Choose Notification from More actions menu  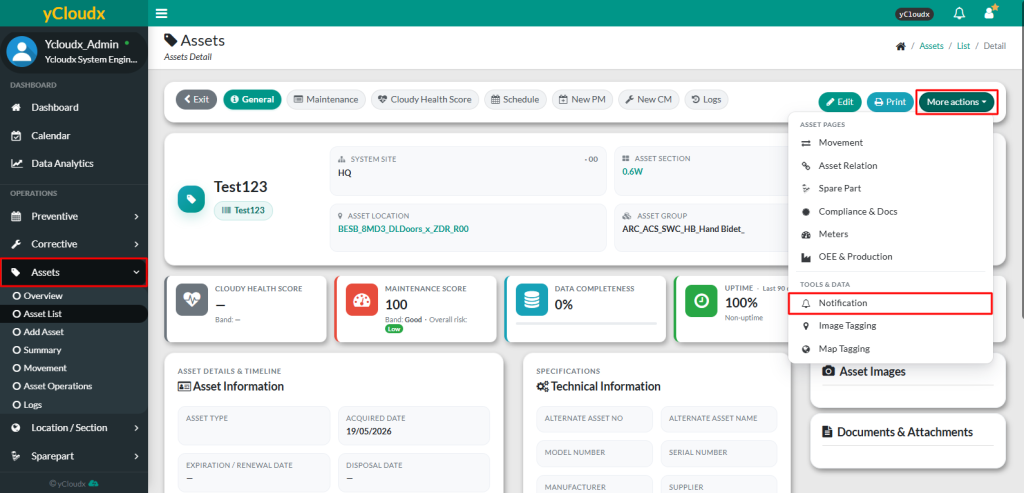[x=890, y=304]
